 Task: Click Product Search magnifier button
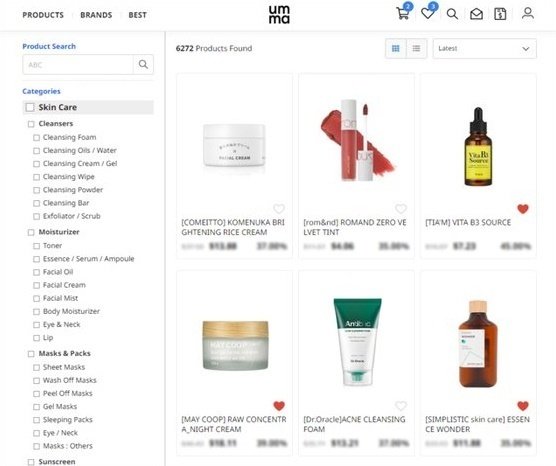[x=143, y=64]
